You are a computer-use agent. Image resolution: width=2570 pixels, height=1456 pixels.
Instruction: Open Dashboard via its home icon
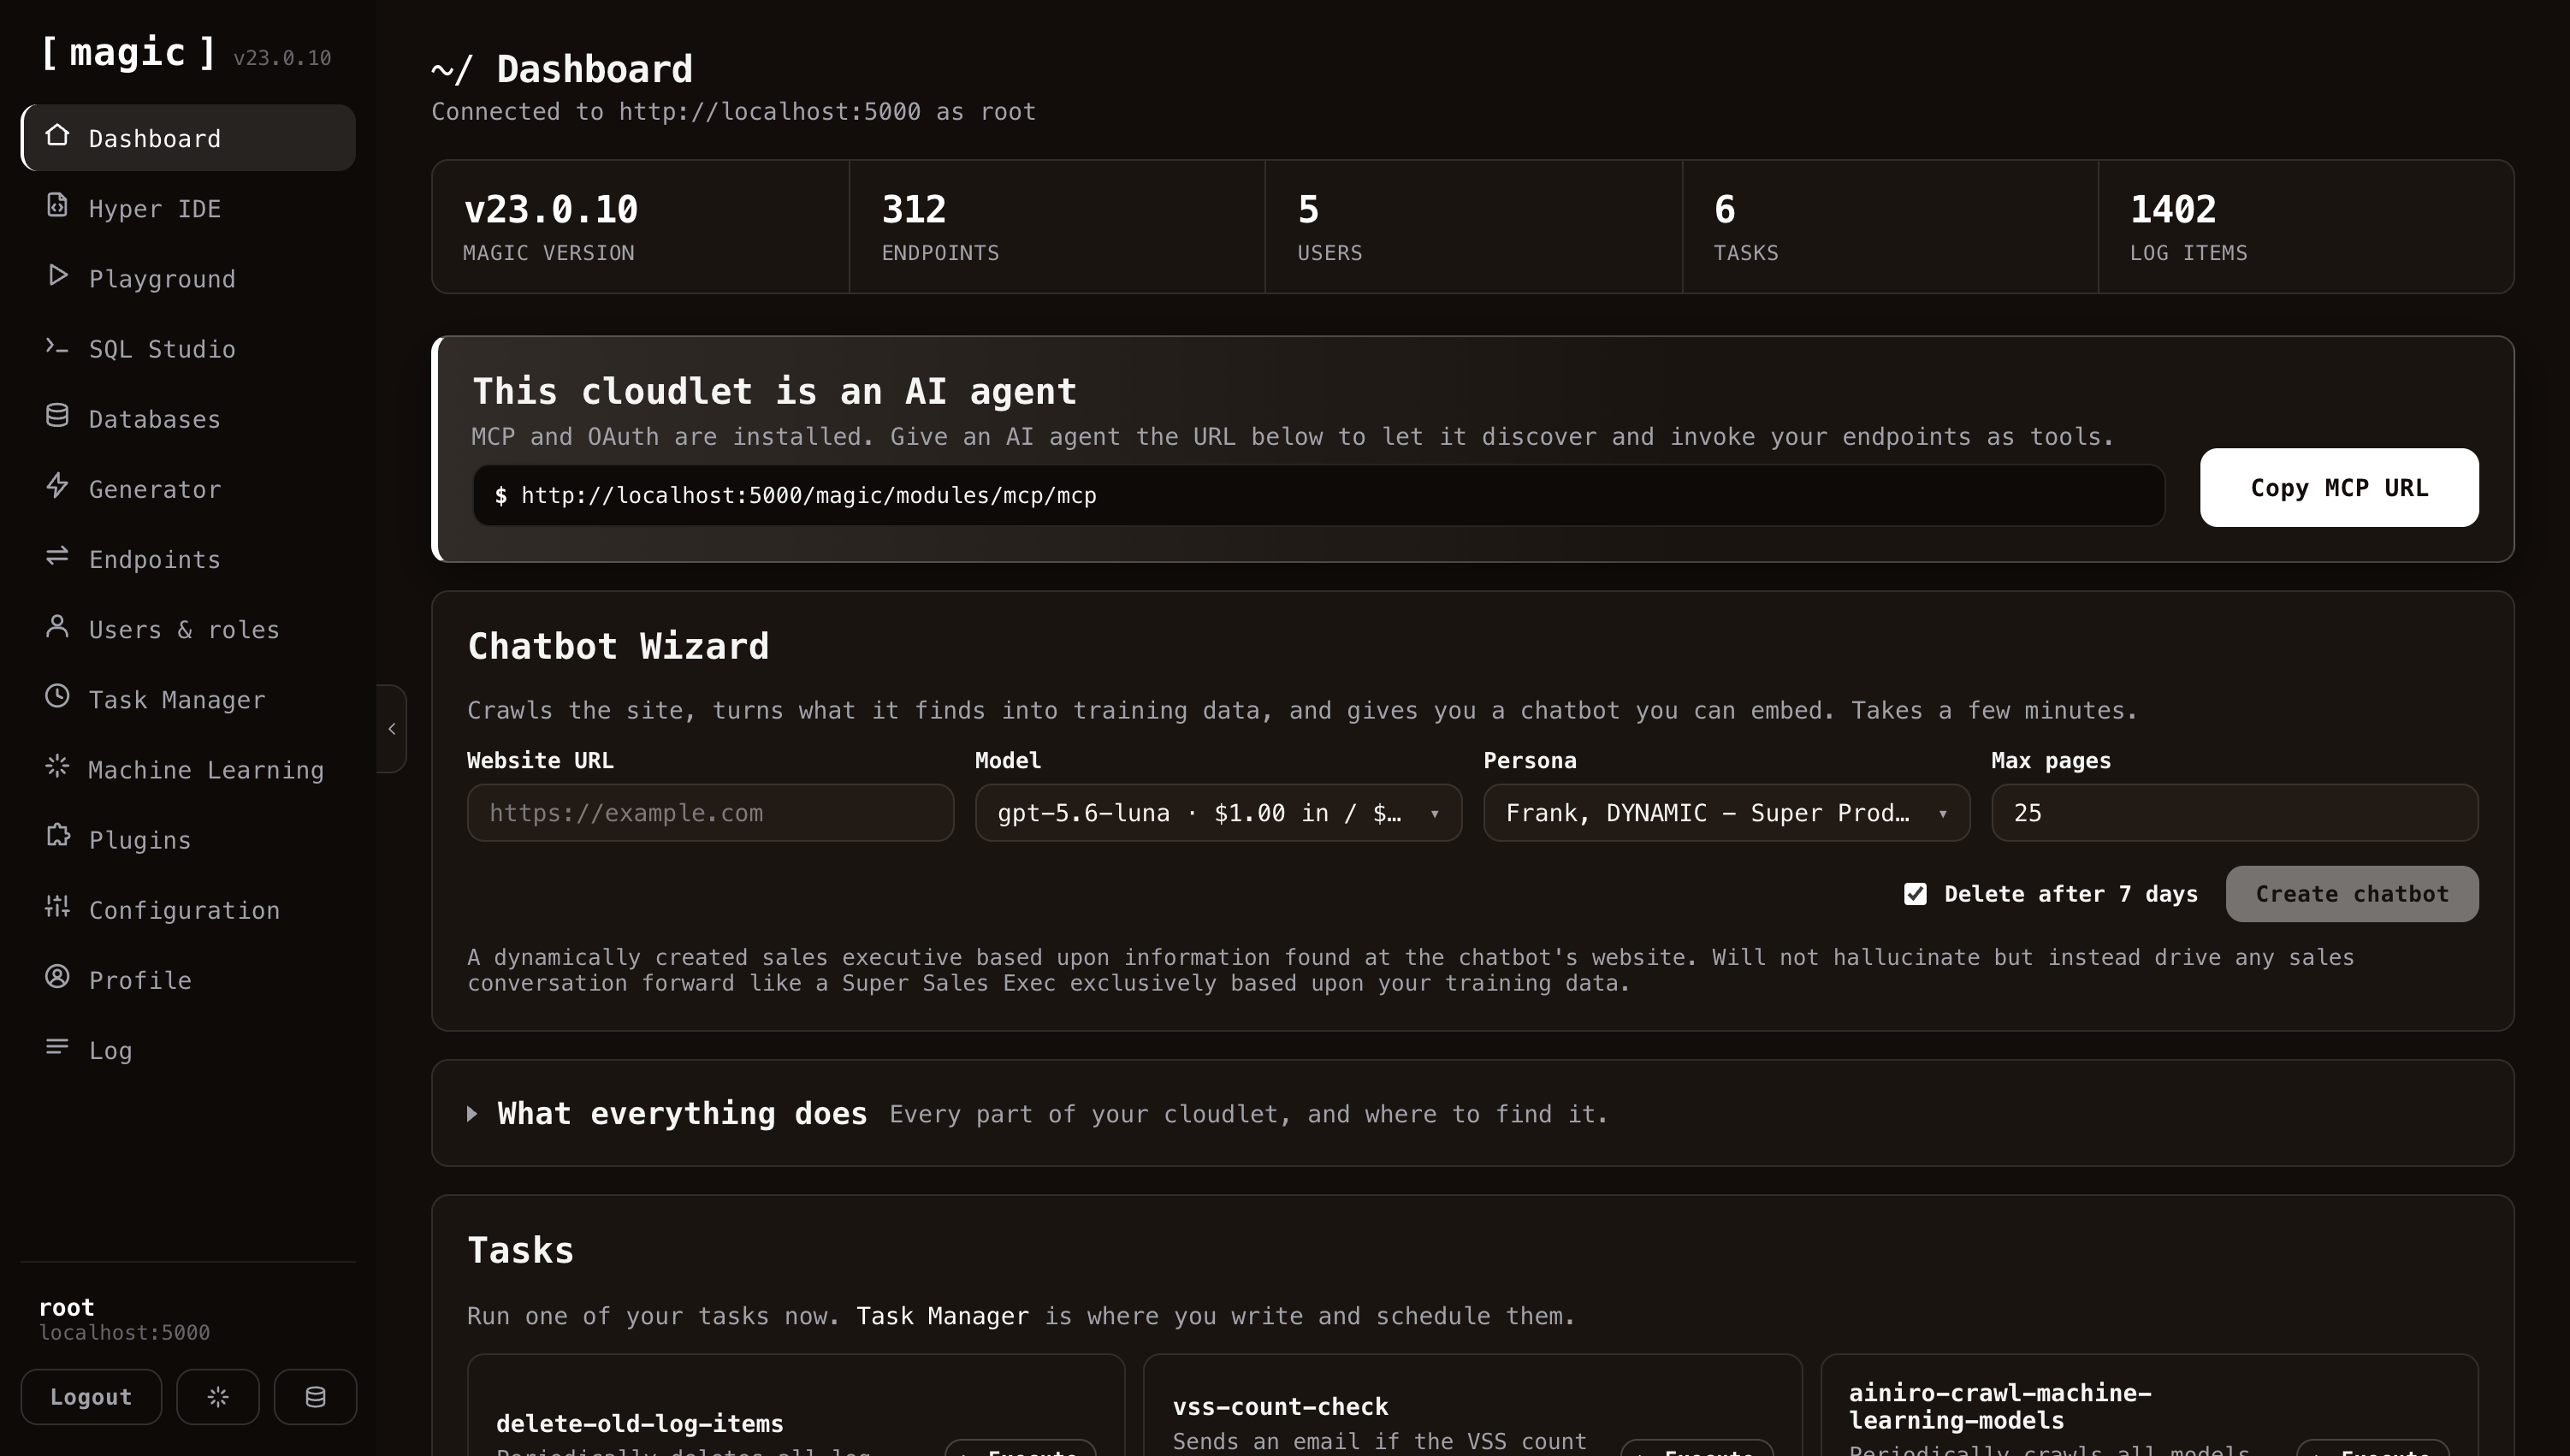[x=57, y=136]
